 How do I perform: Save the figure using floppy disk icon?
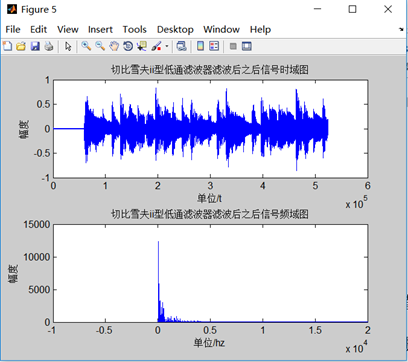35,46
